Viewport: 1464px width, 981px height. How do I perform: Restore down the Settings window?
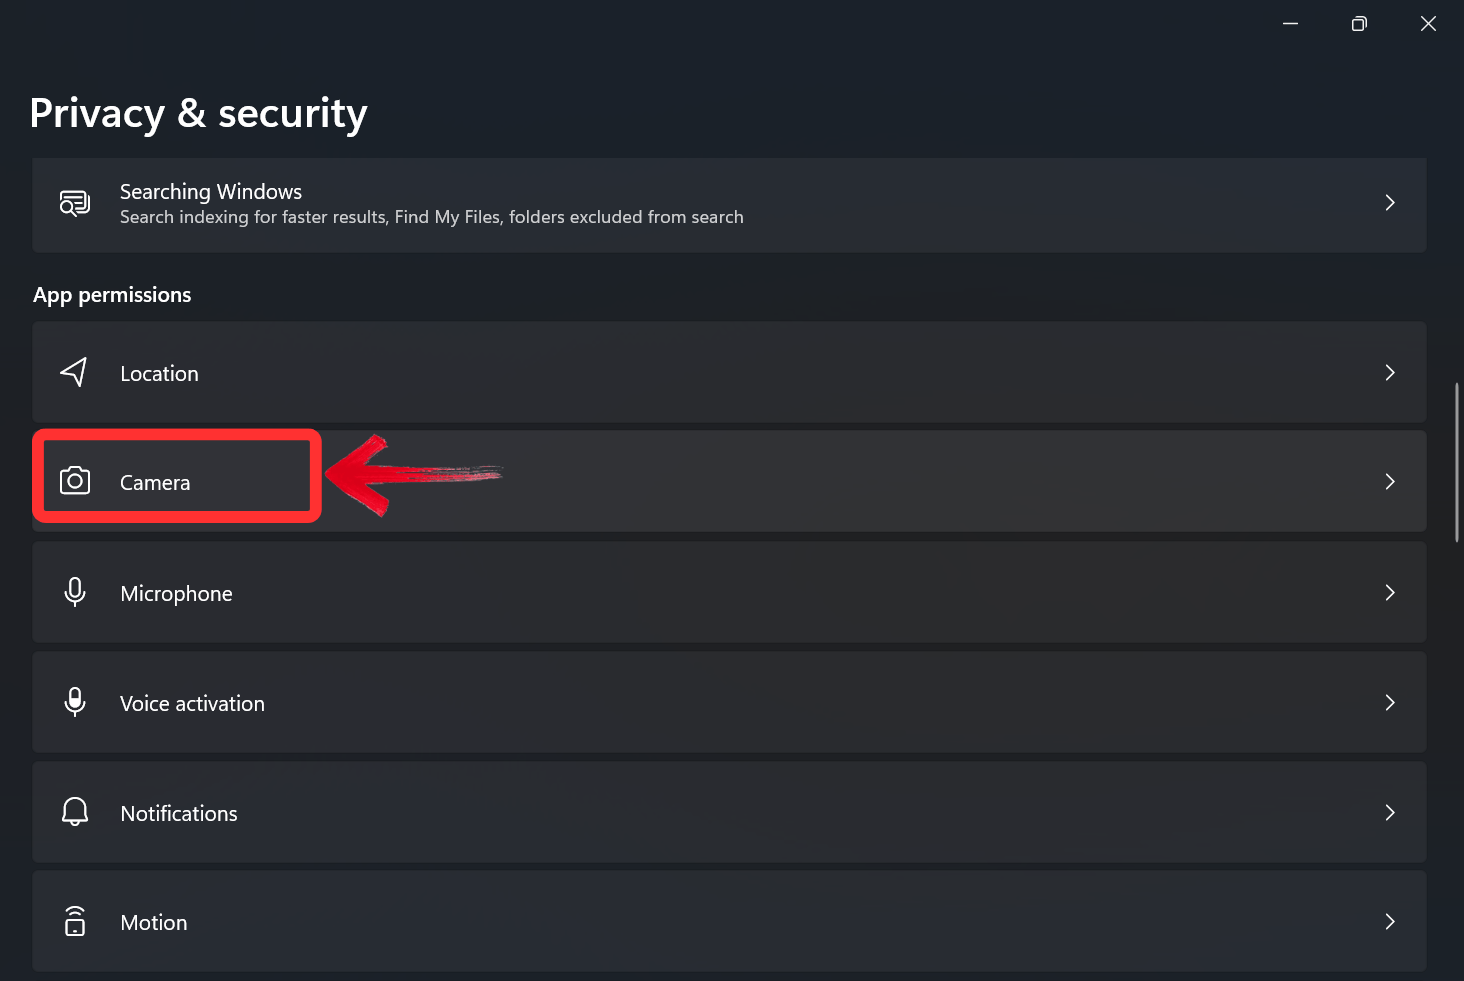coord(1359,24)
